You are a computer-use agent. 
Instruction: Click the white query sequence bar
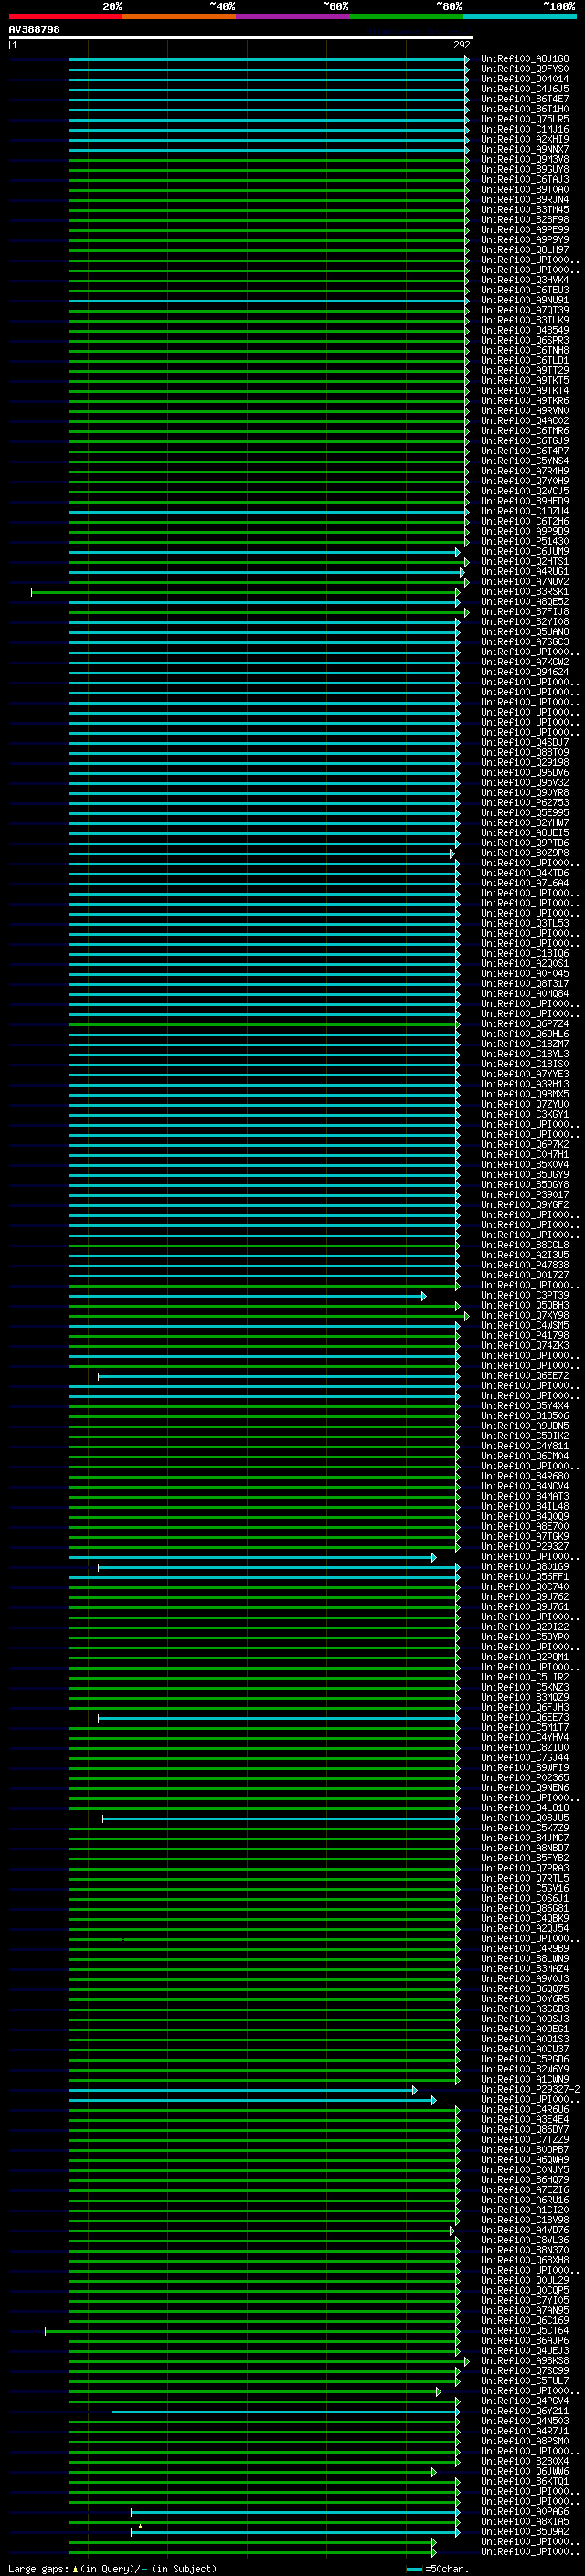coord(241,38)
